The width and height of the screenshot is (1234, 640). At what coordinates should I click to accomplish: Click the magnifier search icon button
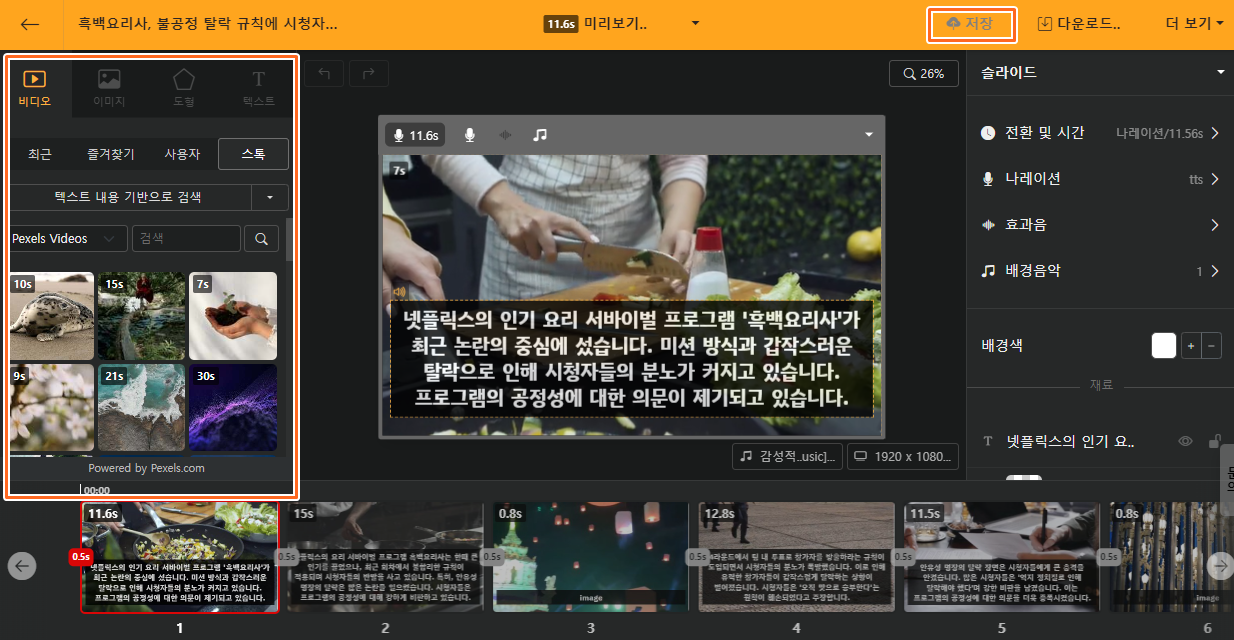click(261, 238)
